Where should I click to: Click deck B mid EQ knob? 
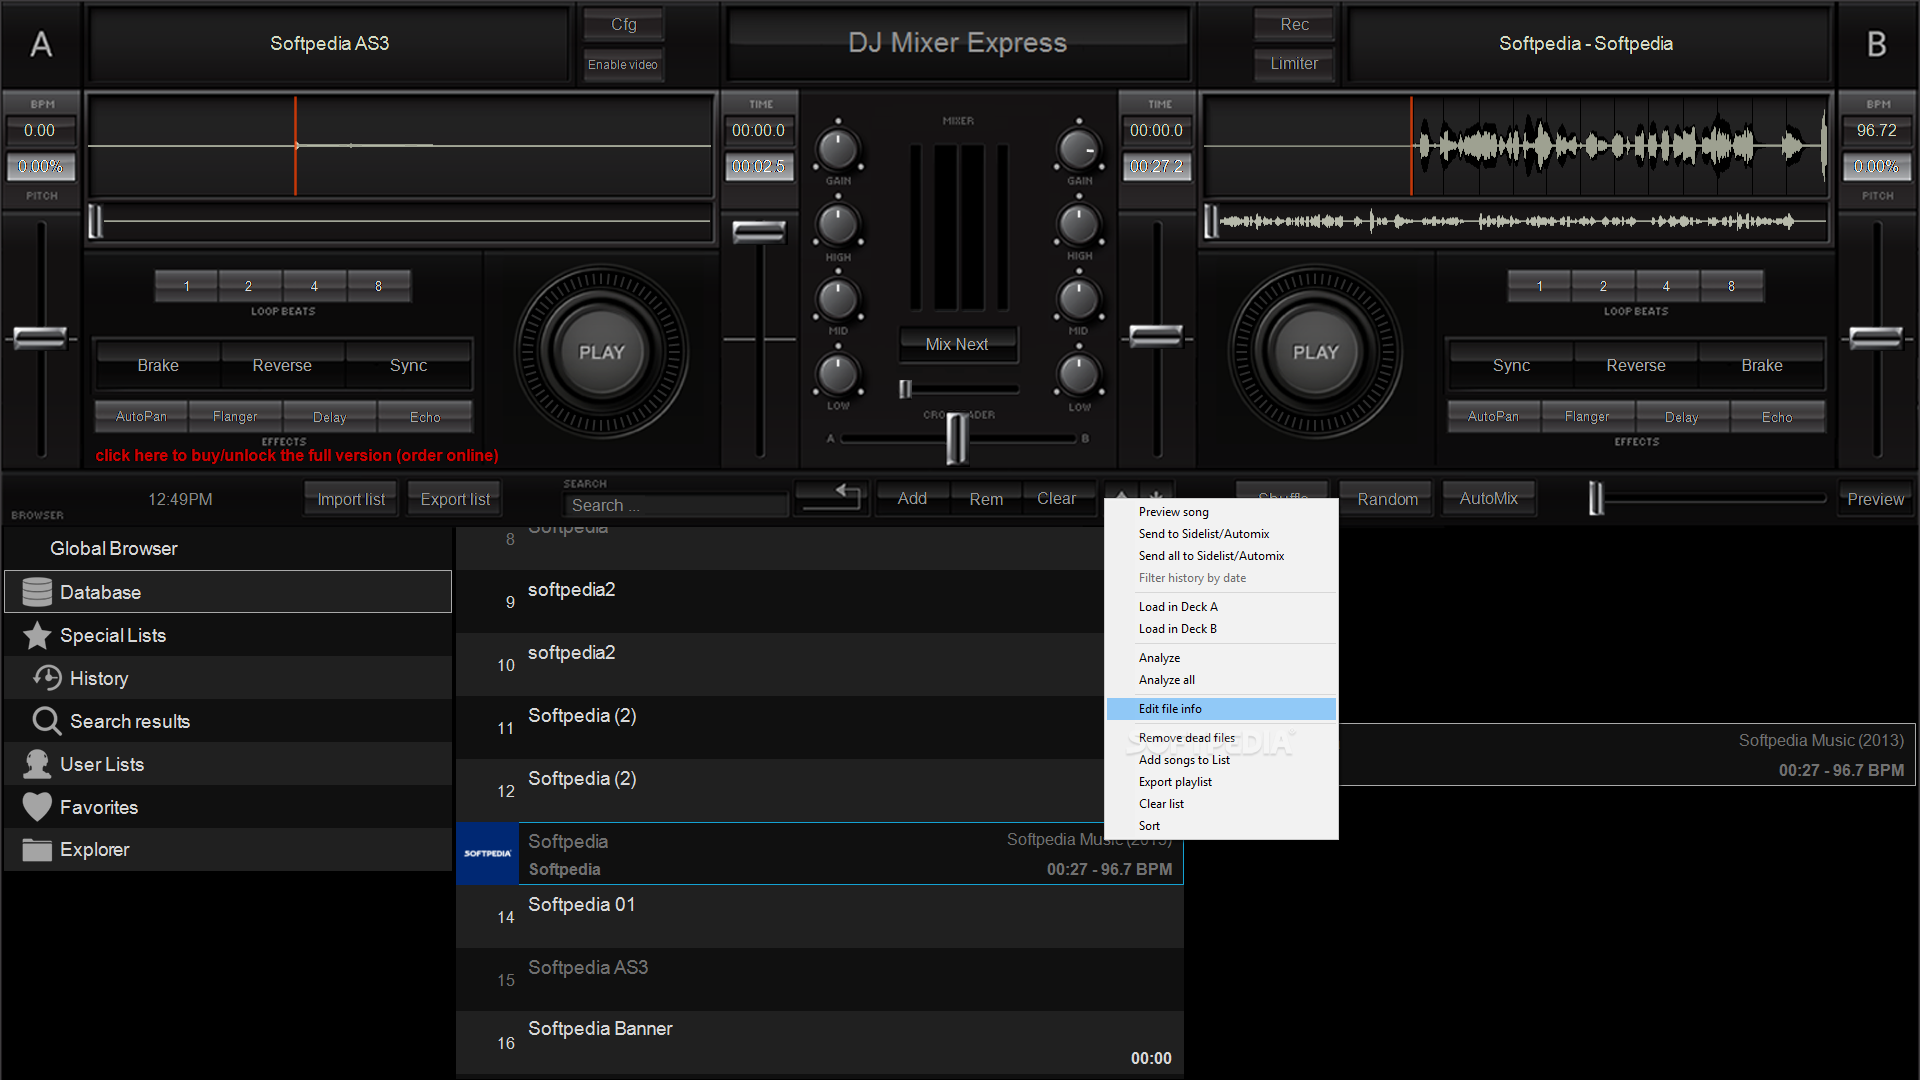point(1078,299)
